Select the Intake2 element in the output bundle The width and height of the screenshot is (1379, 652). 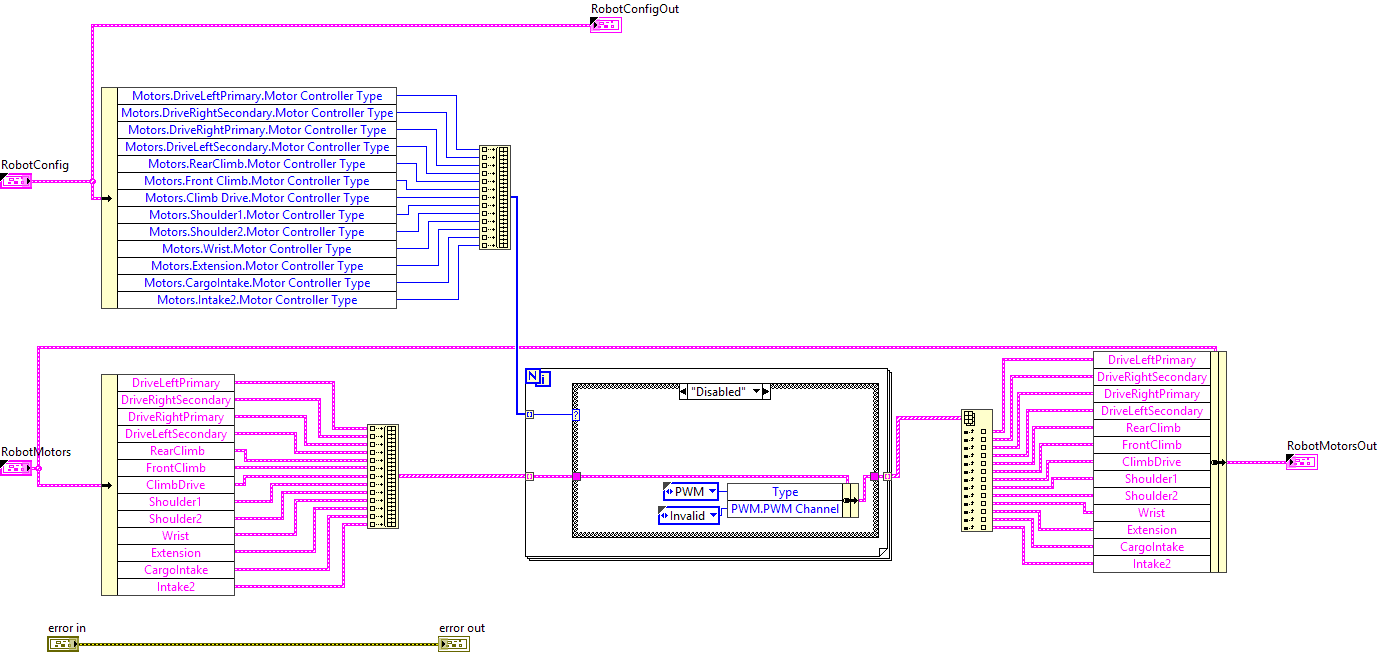(x=1151, y=564)
